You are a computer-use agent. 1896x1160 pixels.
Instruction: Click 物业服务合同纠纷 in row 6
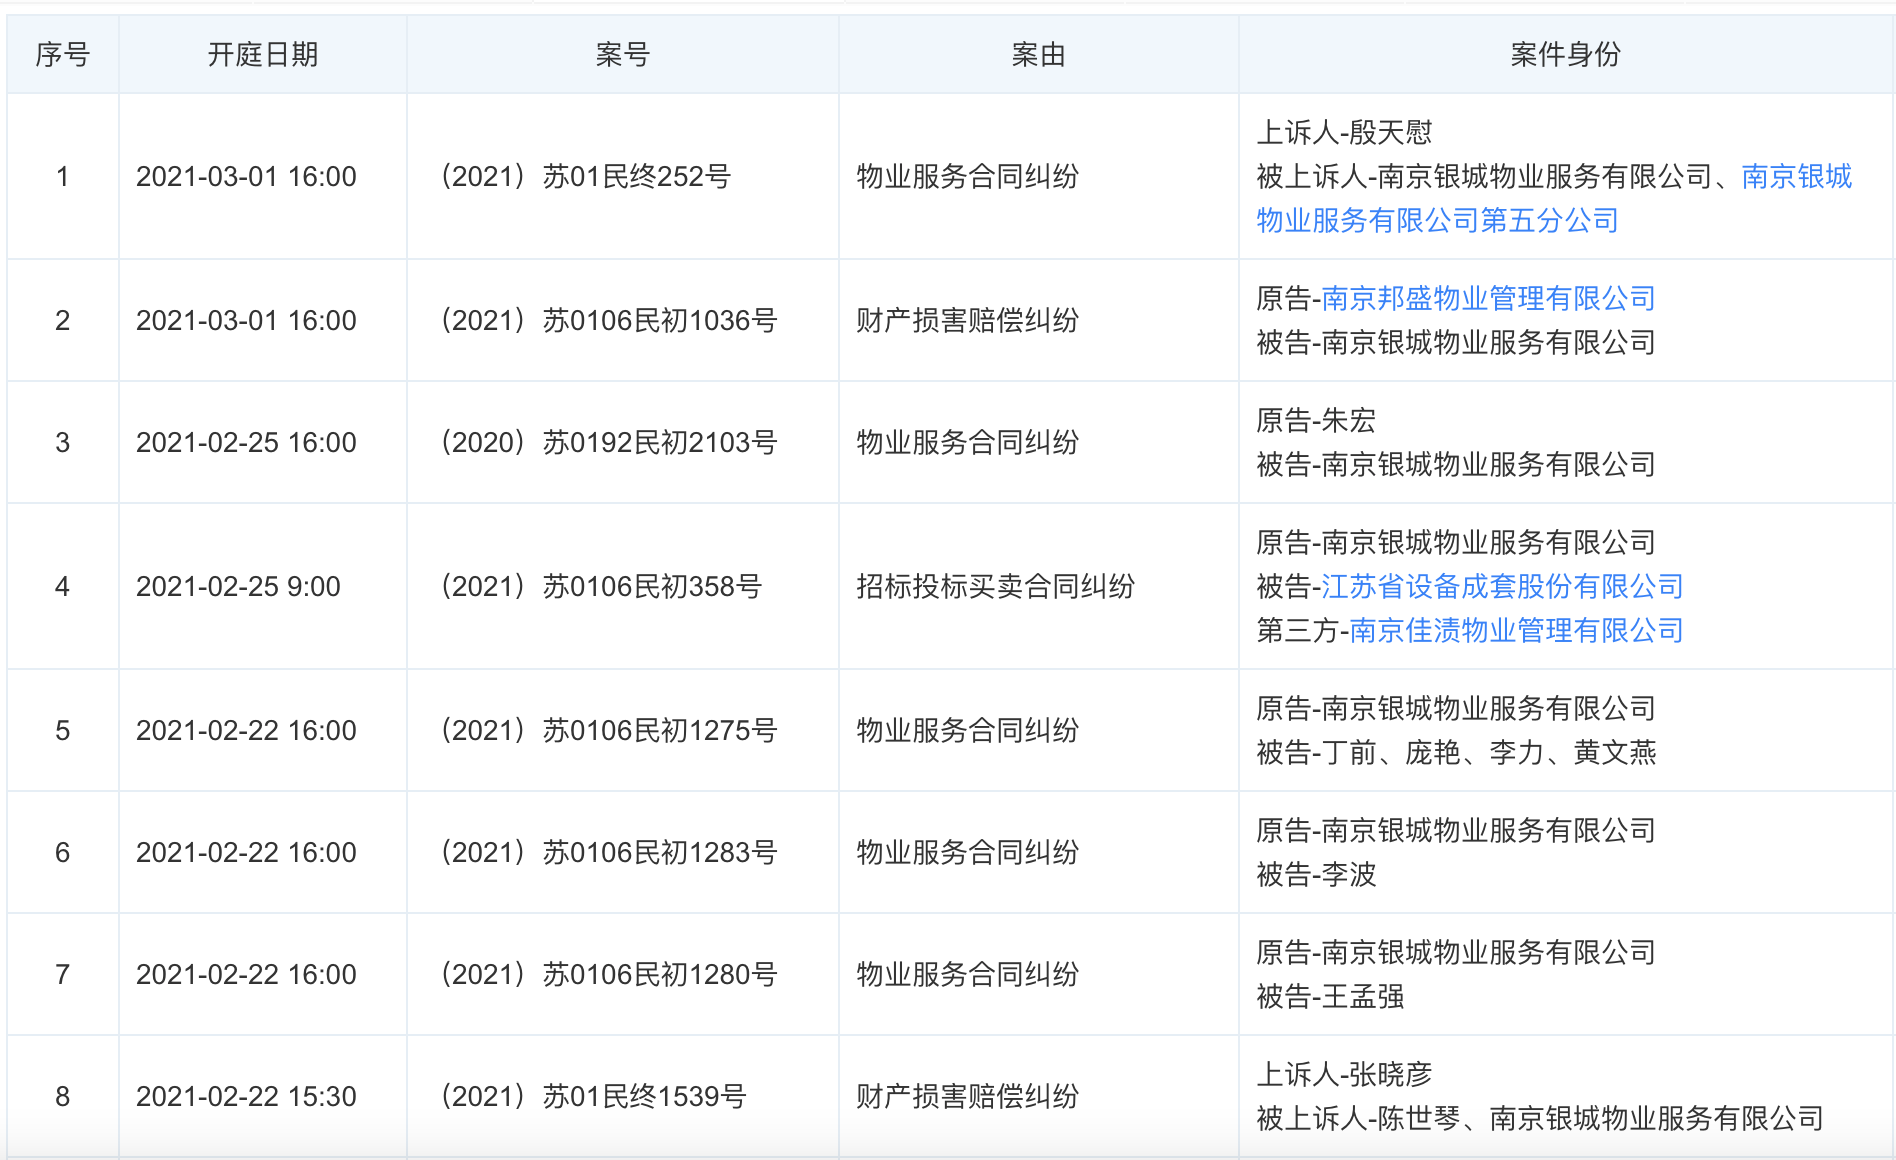pos(967,852)
